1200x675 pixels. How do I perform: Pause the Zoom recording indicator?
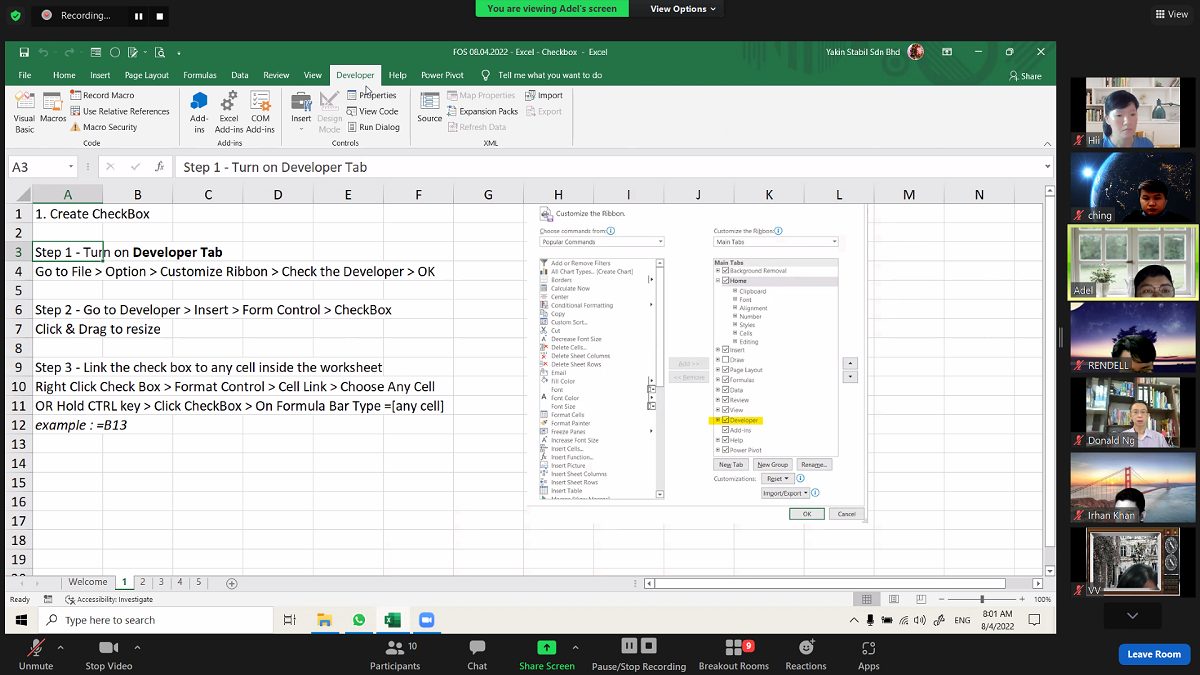(x=139, y=16)
